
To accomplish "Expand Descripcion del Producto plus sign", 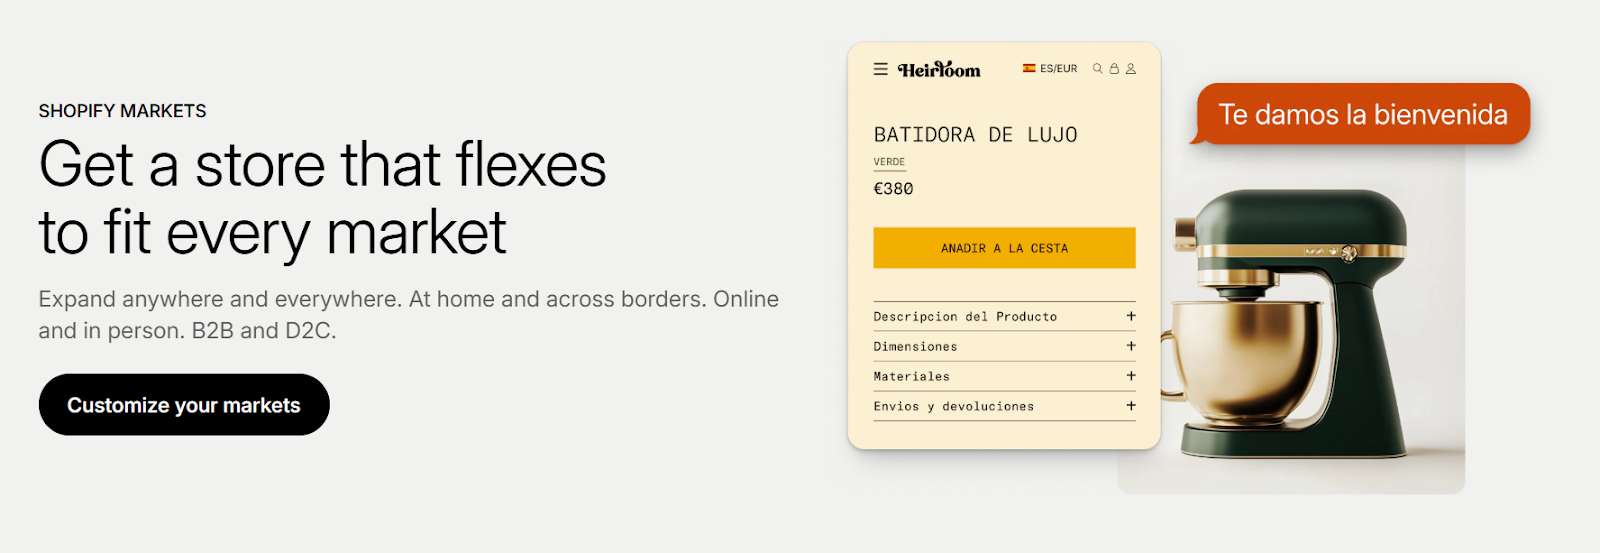I will (1131, 316).
